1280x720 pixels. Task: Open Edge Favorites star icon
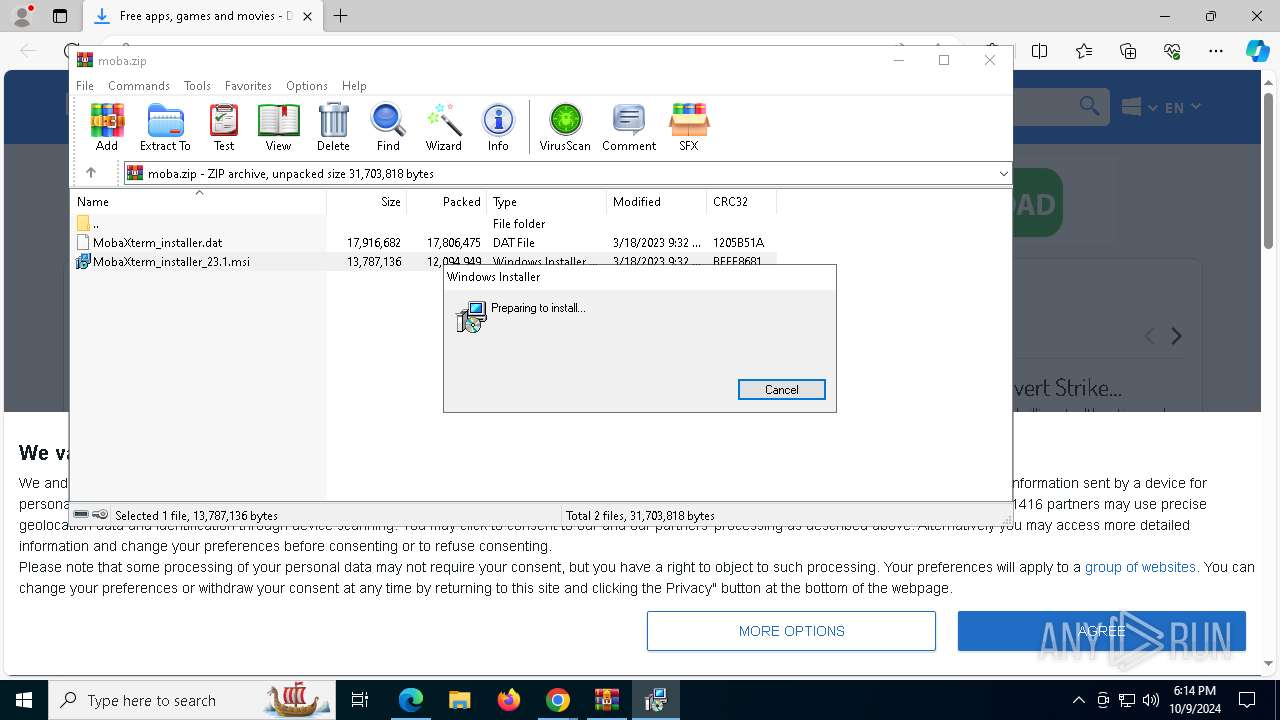point(1084,51)
